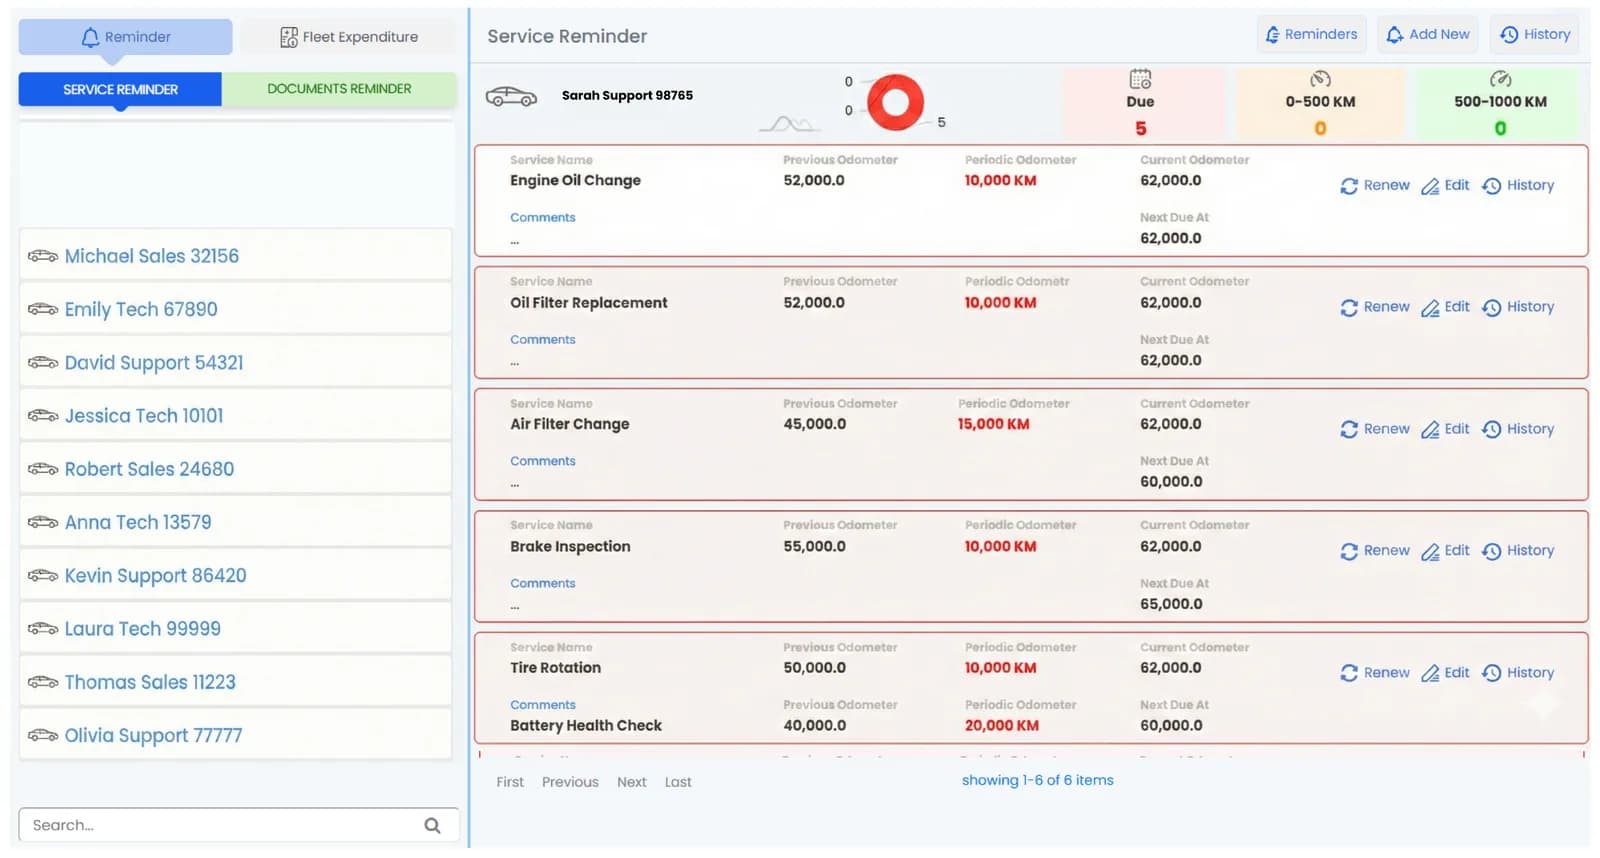Click the 0-500 KM status card
Screen dimensions: 1600x858
point(1320,103)
